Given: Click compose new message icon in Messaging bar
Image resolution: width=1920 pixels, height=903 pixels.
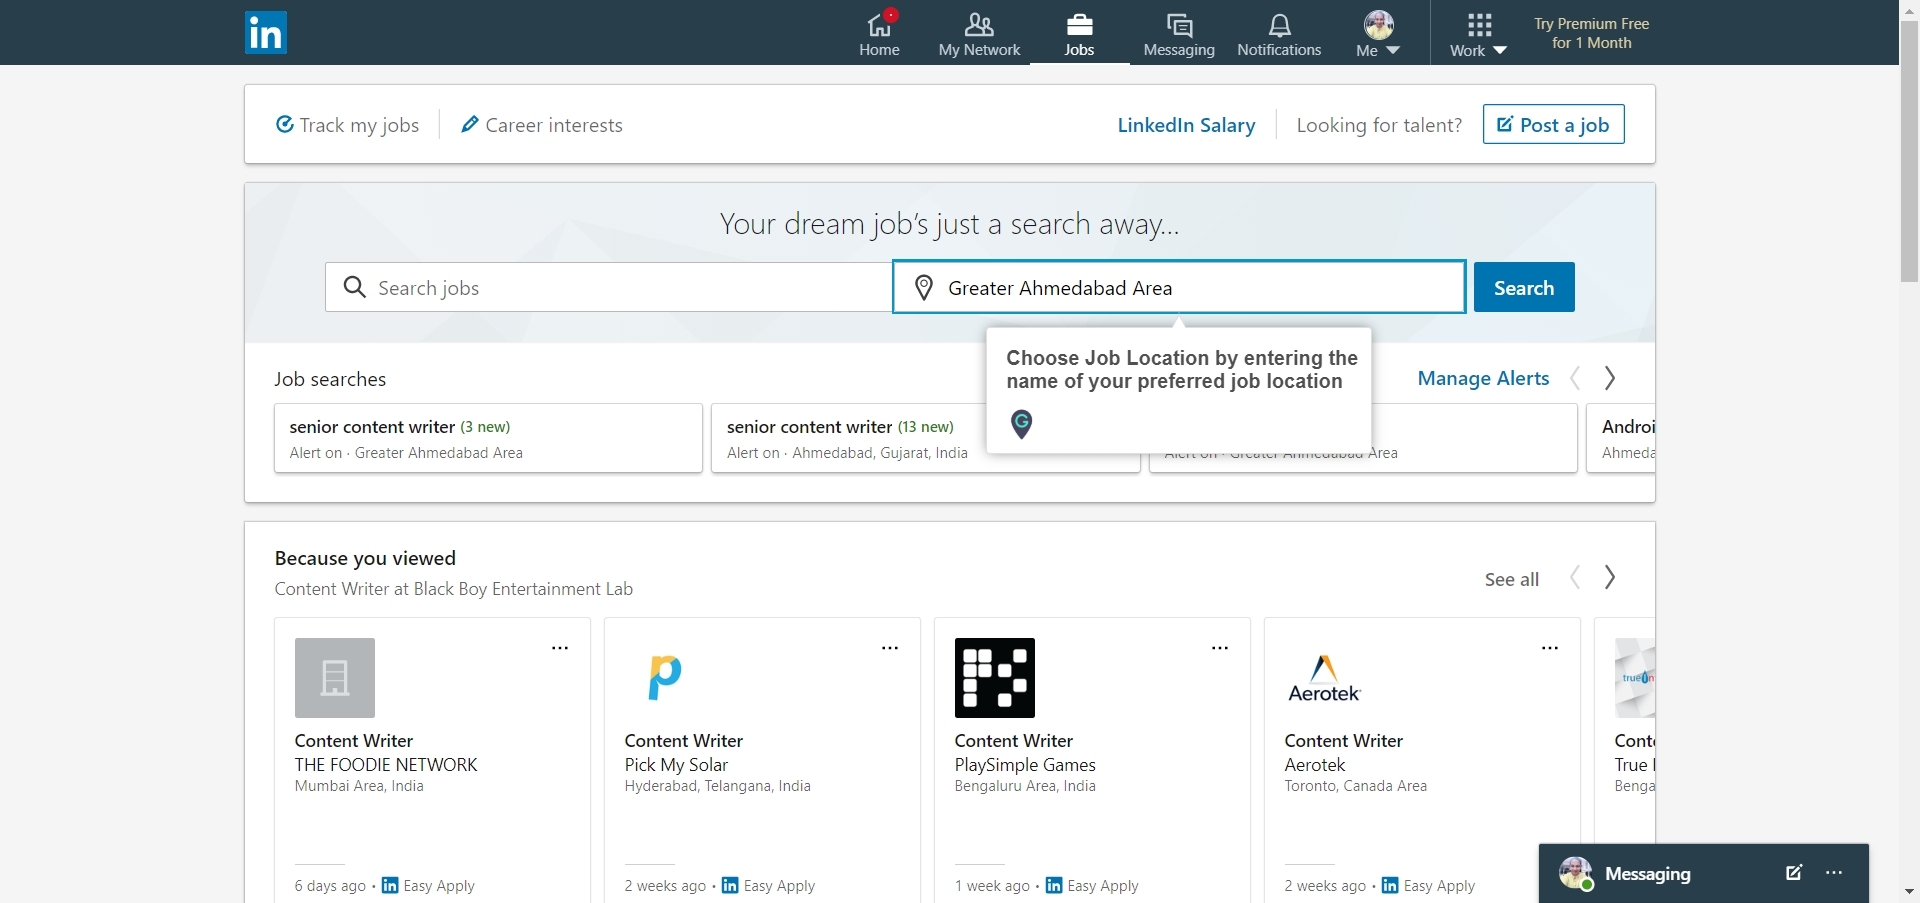Looking at the screenshot, I should (x=1794, y=873).
